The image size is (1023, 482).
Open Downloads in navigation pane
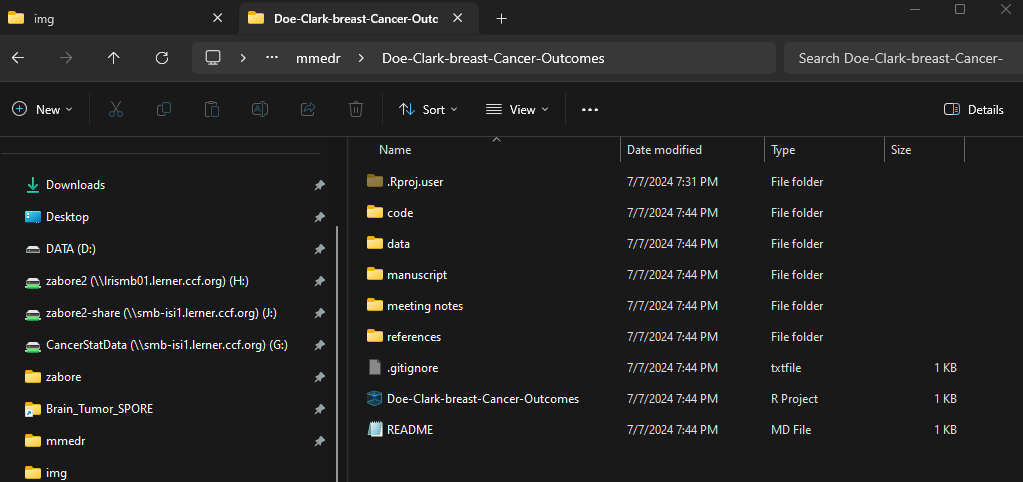pyautogui.click(x=75, y=185)
